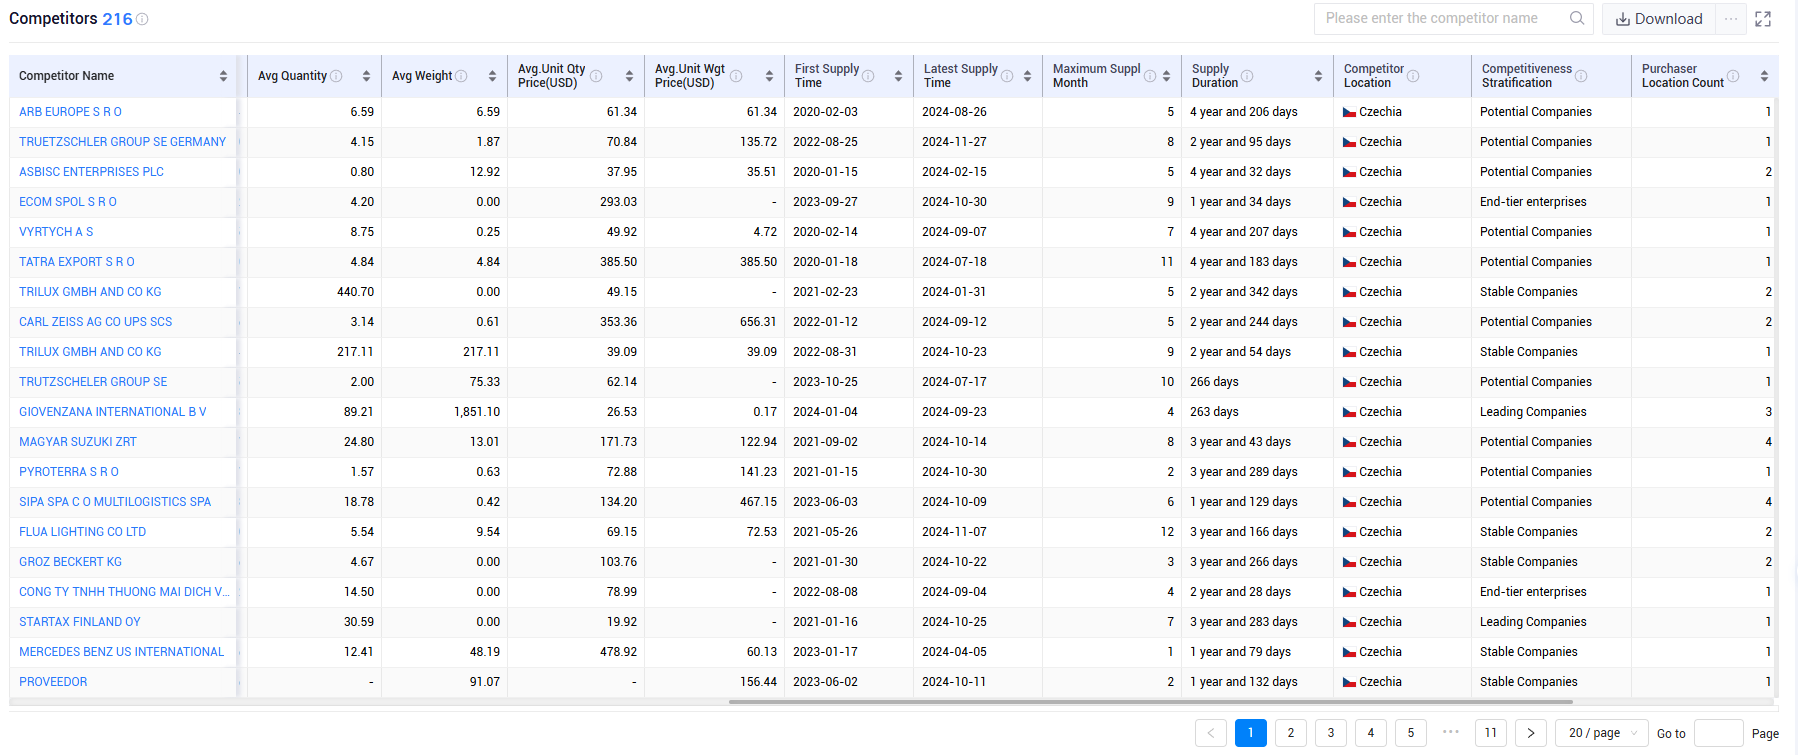Show Avg.Unit Wgt Price info icon
This screenshot has width=1798, height=755.
click(x=736, y=76)
